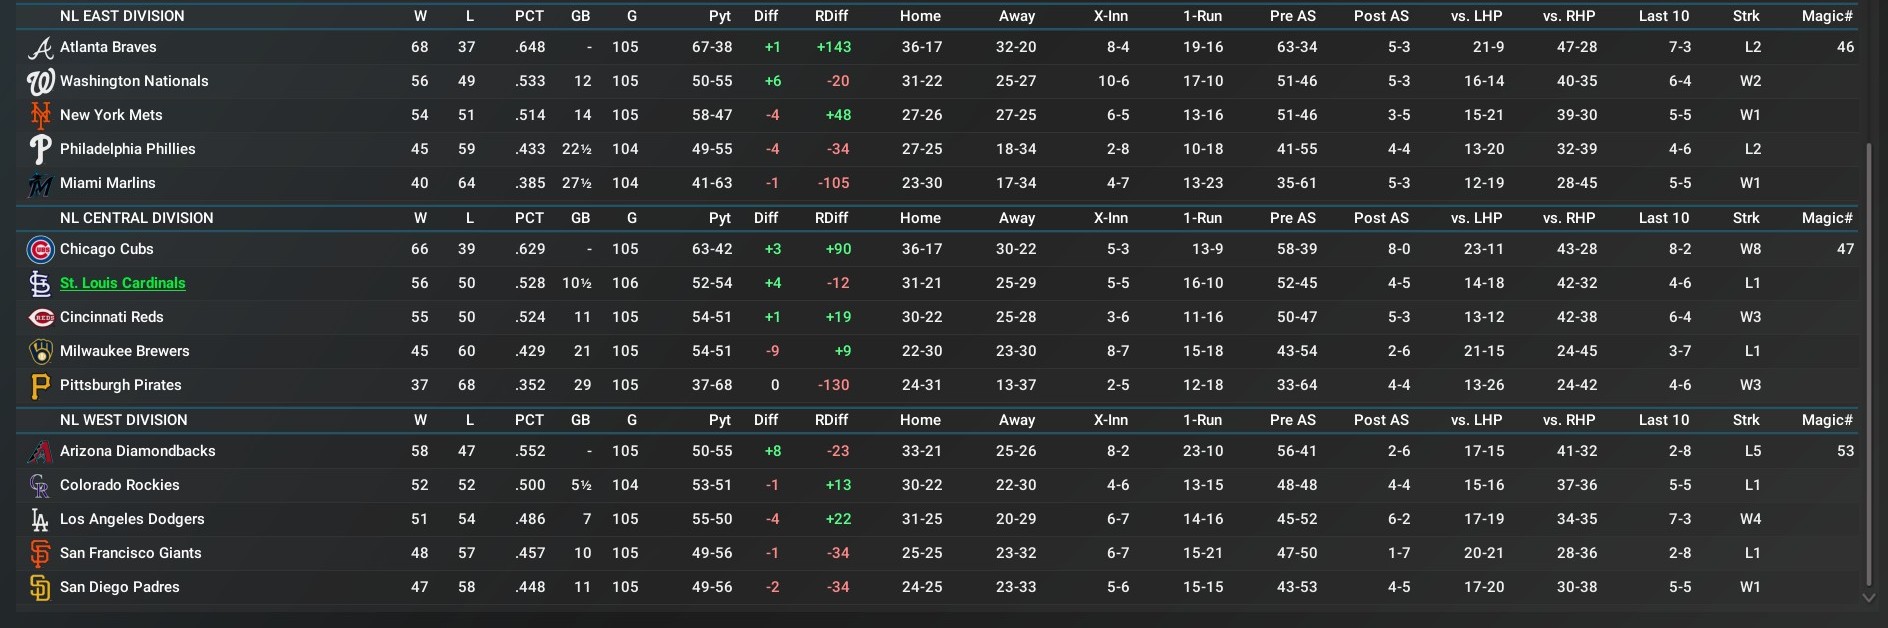The width and height of the screenshot is (1888, 628).
Task: Click the New York Mets logo
Action: click(x=40, y=115)
